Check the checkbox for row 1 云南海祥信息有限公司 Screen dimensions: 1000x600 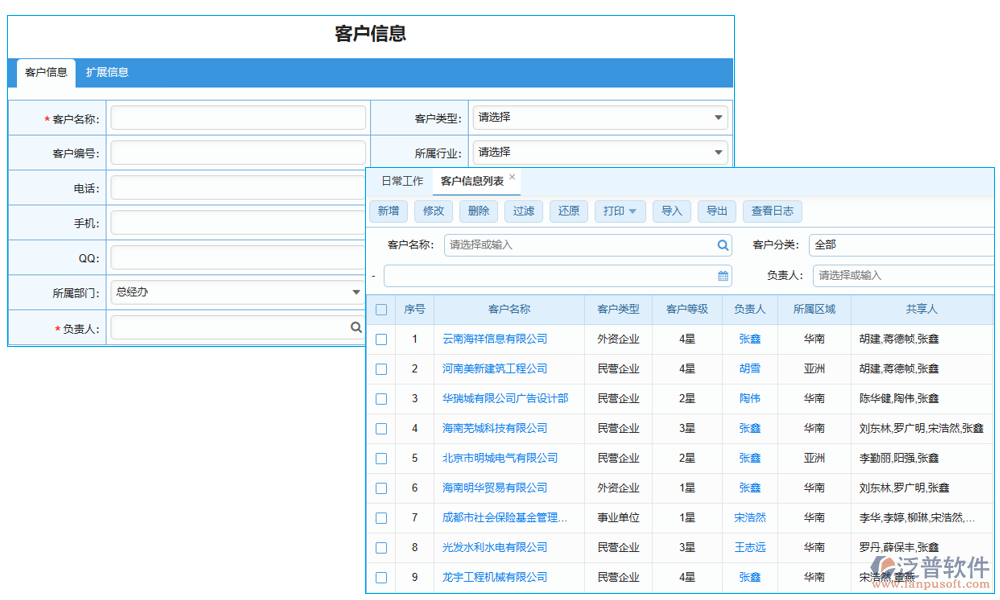click(381, 339)
